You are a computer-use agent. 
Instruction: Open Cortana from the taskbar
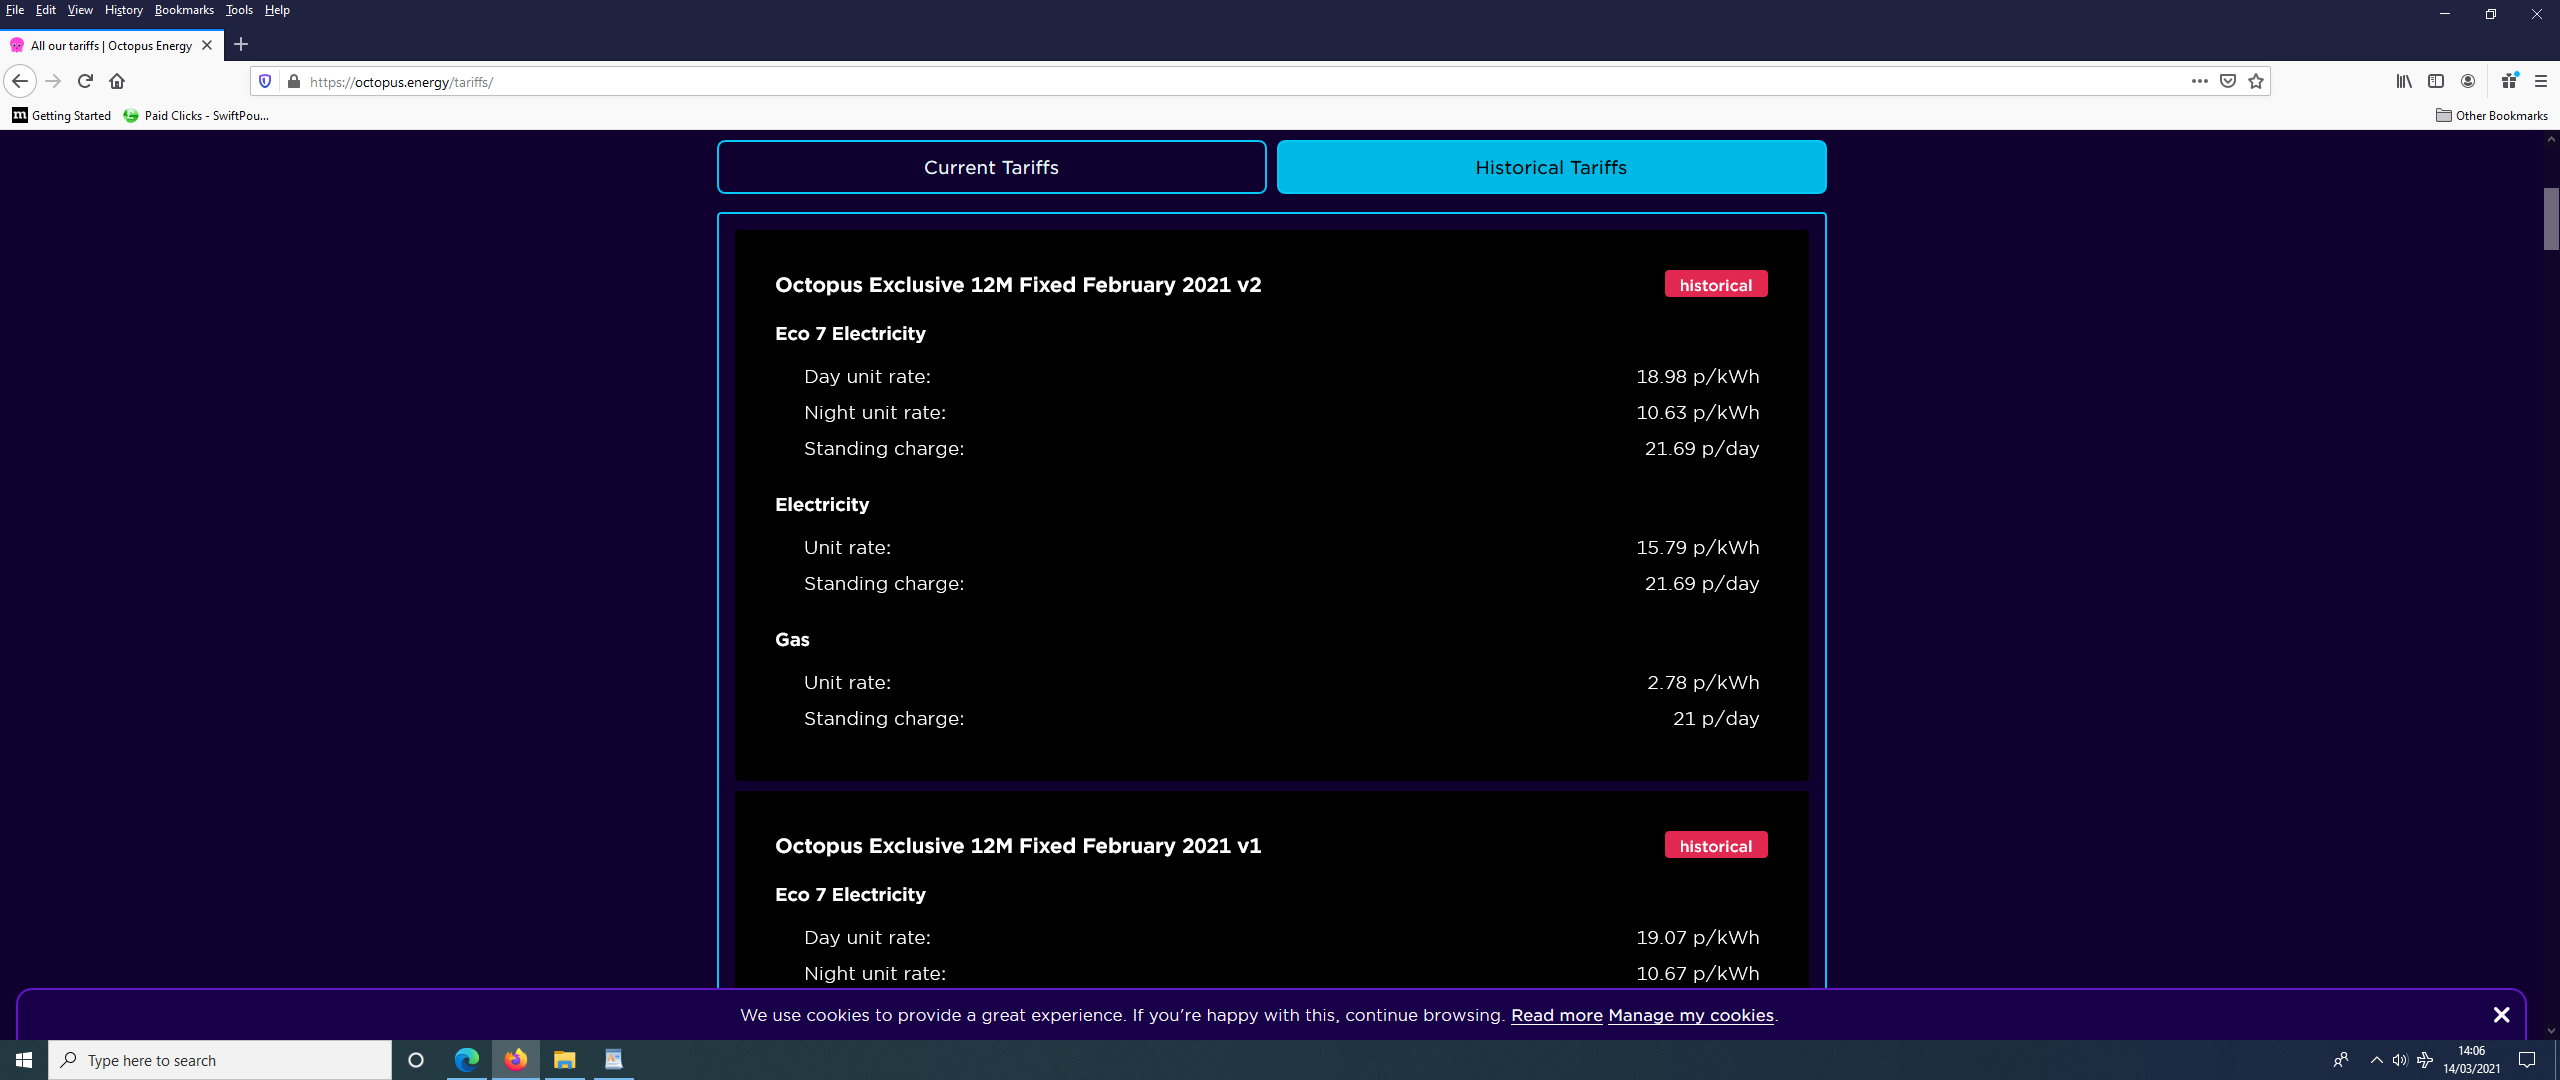[416, 1060]
